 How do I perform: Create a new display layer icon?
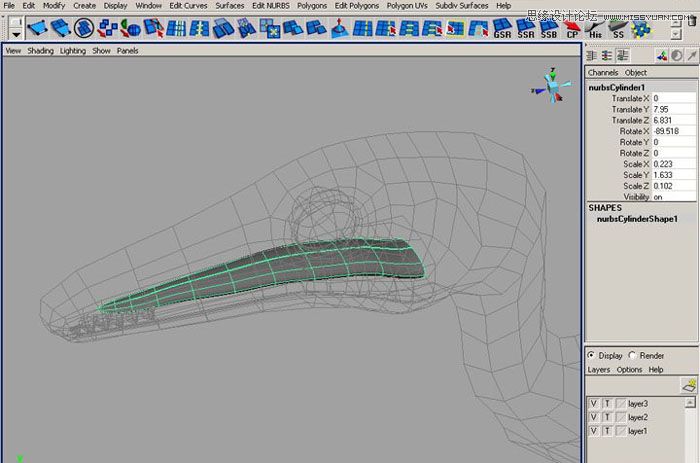pos(688,385)
